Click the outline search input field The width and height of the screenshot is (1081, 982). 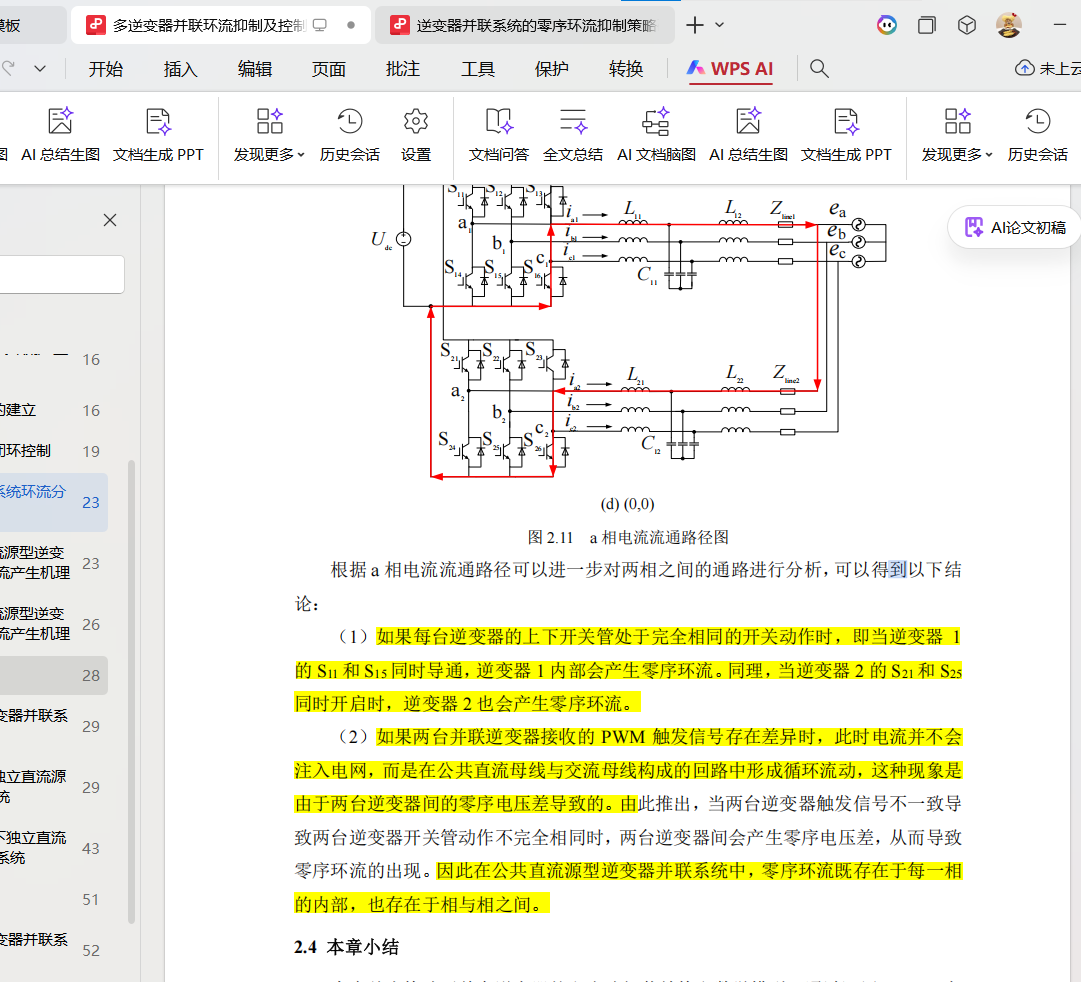[x=60, y=274]
